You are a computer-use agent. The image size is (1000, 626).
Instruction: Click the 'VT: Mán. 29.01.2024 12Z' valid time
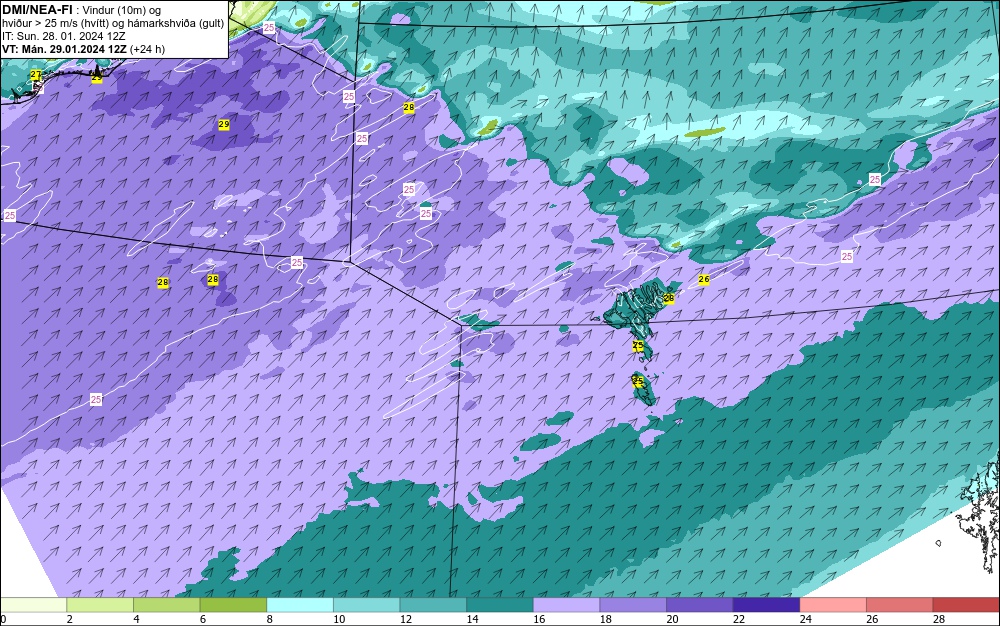pyautogui.click(x=64, y=49)
